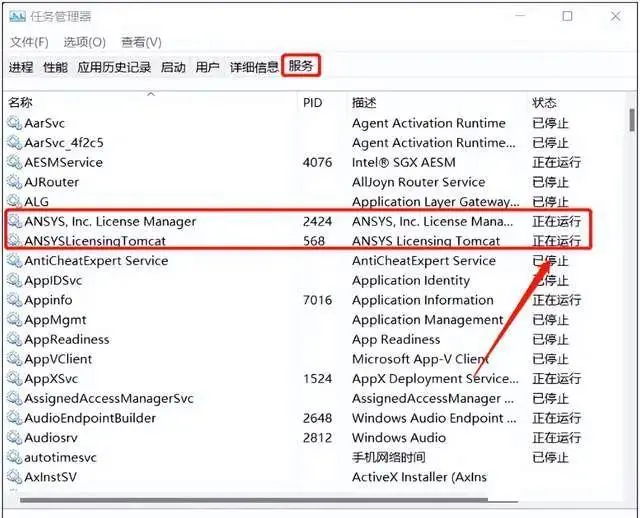The image size is (640, 518).
Task: Click the AppIDSvc service icon
Action: point(14,280)
